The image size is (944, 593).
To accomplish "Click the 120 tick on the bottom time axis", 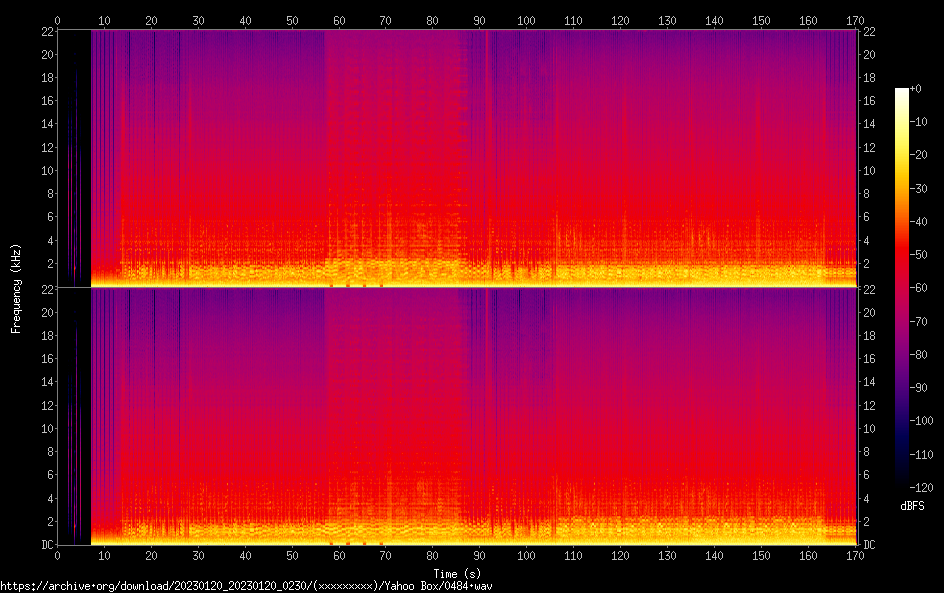I will click(x=620, y=555).
